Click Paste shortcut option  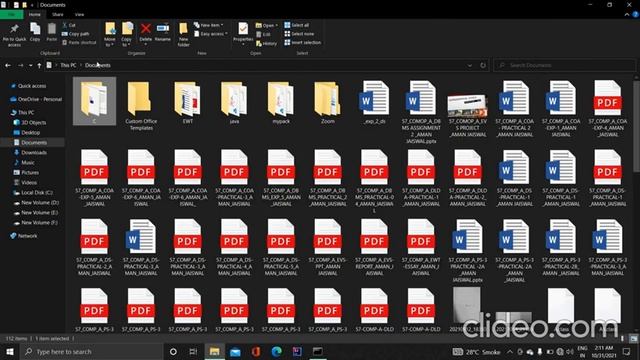click(79, 42)
